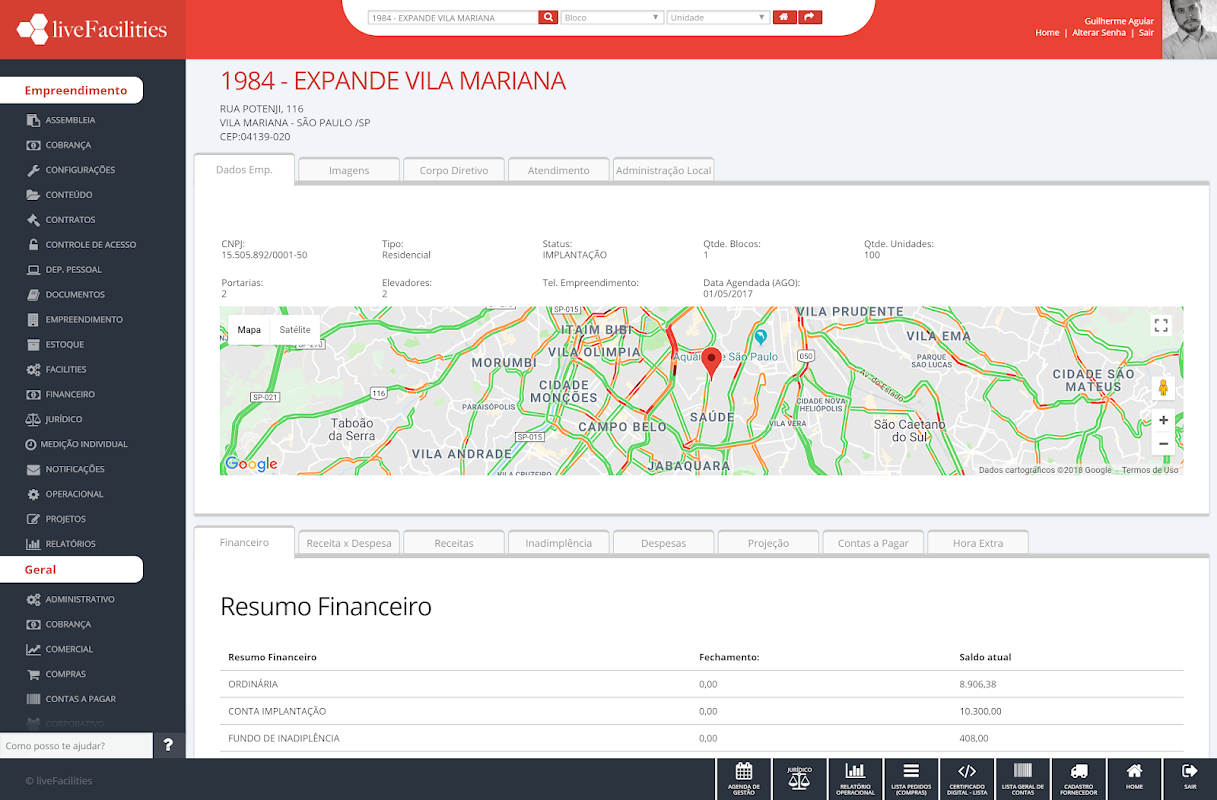This screenshot has height=800, width=1217.
Task: Open Certificado Digital - Lista shortcut
Action: [x=967, y=779]
